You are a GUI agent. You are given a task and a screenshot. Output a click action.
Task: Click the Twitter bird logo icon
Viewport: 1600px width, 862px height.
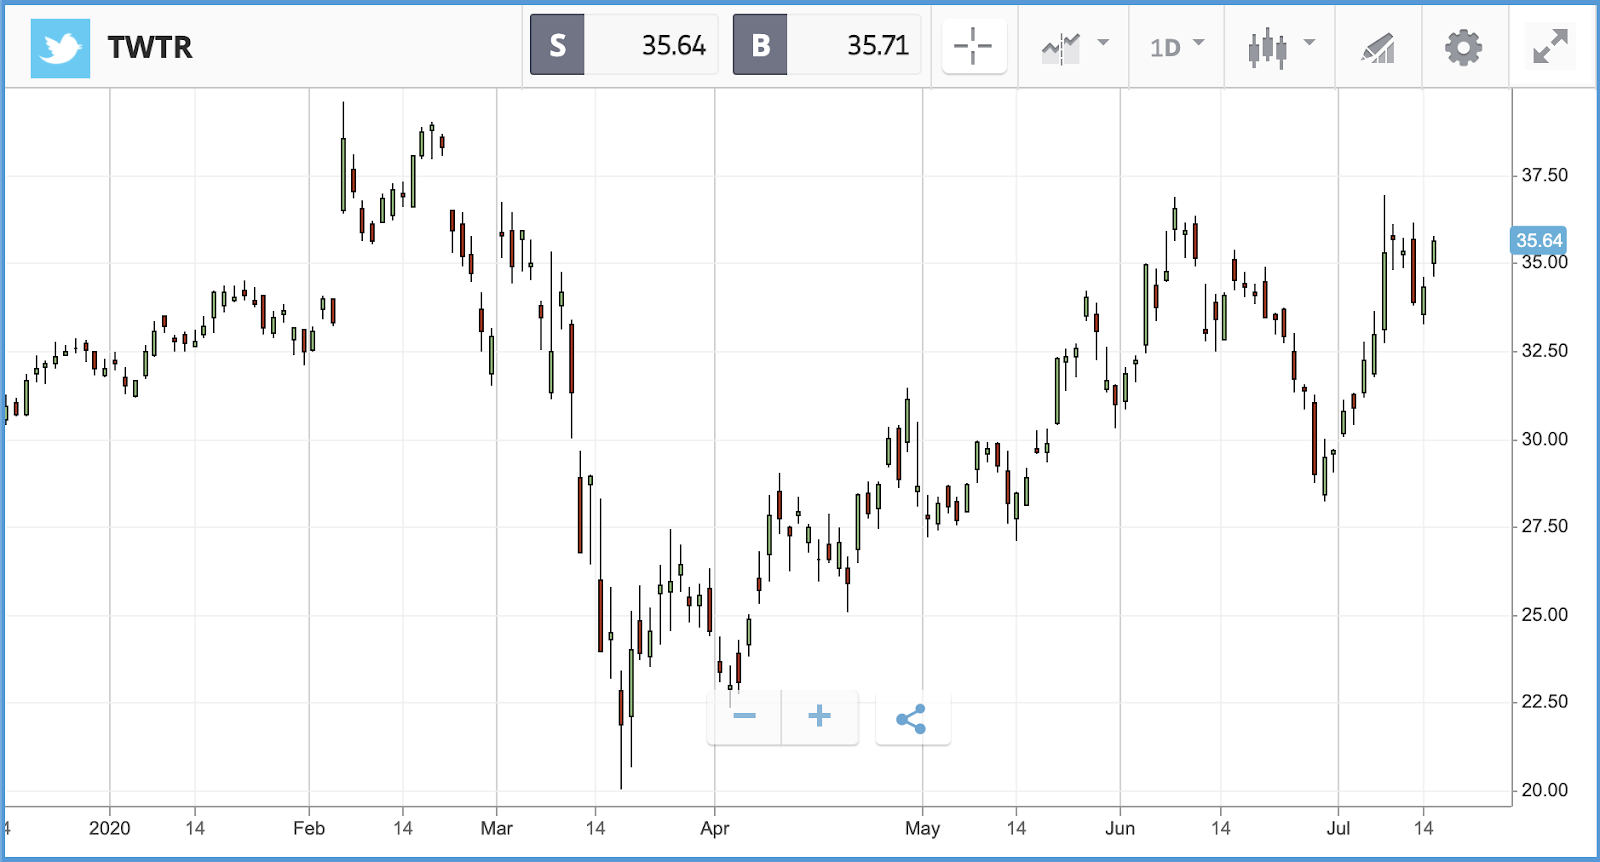[60, 47]
